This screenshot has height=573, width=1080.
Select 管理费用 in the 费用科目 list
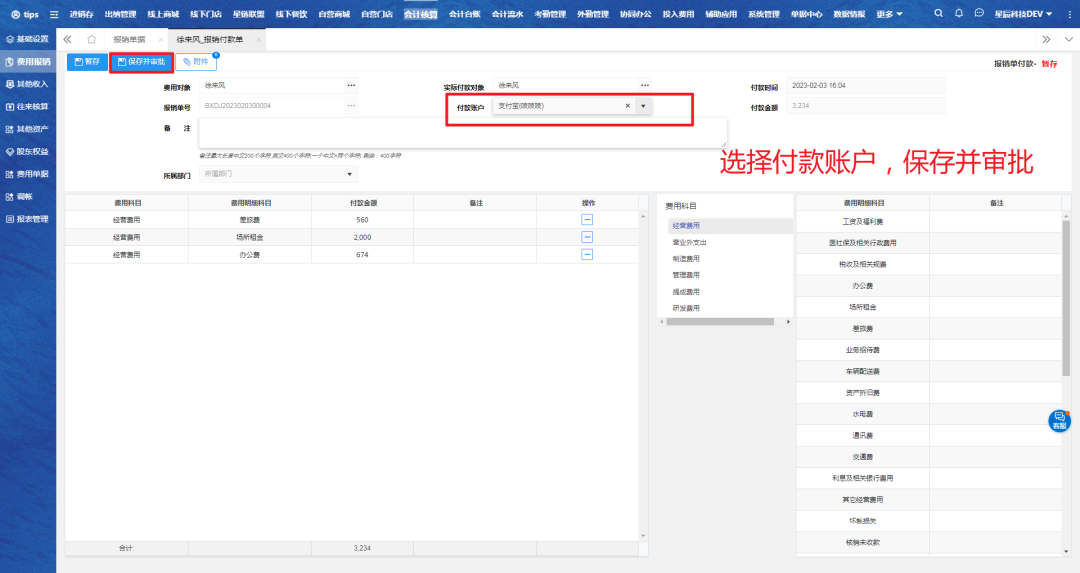click(x=686, y=275)
